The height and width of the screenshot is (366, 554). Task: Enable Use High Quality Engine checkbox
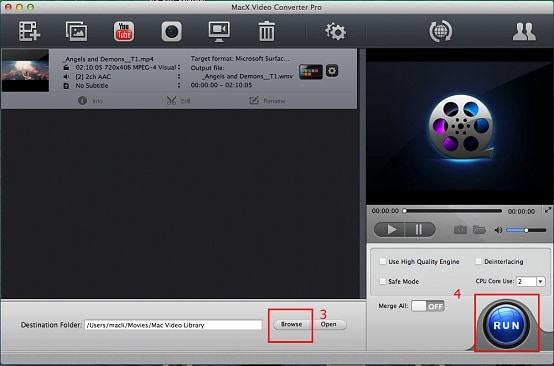click(x=382, y=261)
